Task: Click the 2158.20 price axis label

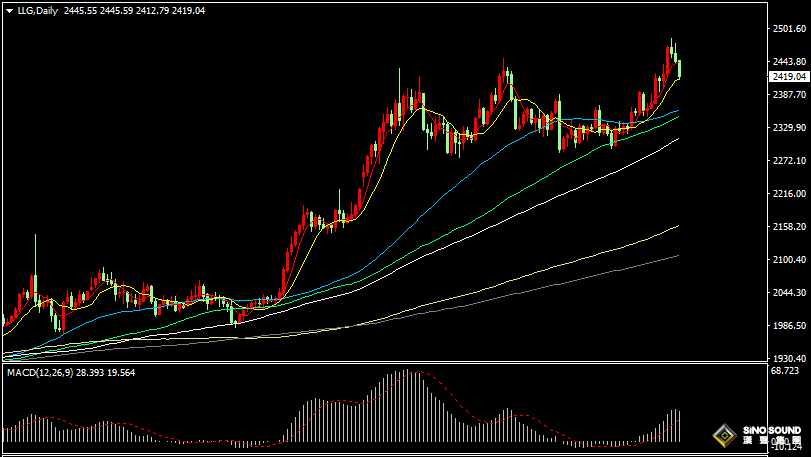Action: [x=789, y=227]
